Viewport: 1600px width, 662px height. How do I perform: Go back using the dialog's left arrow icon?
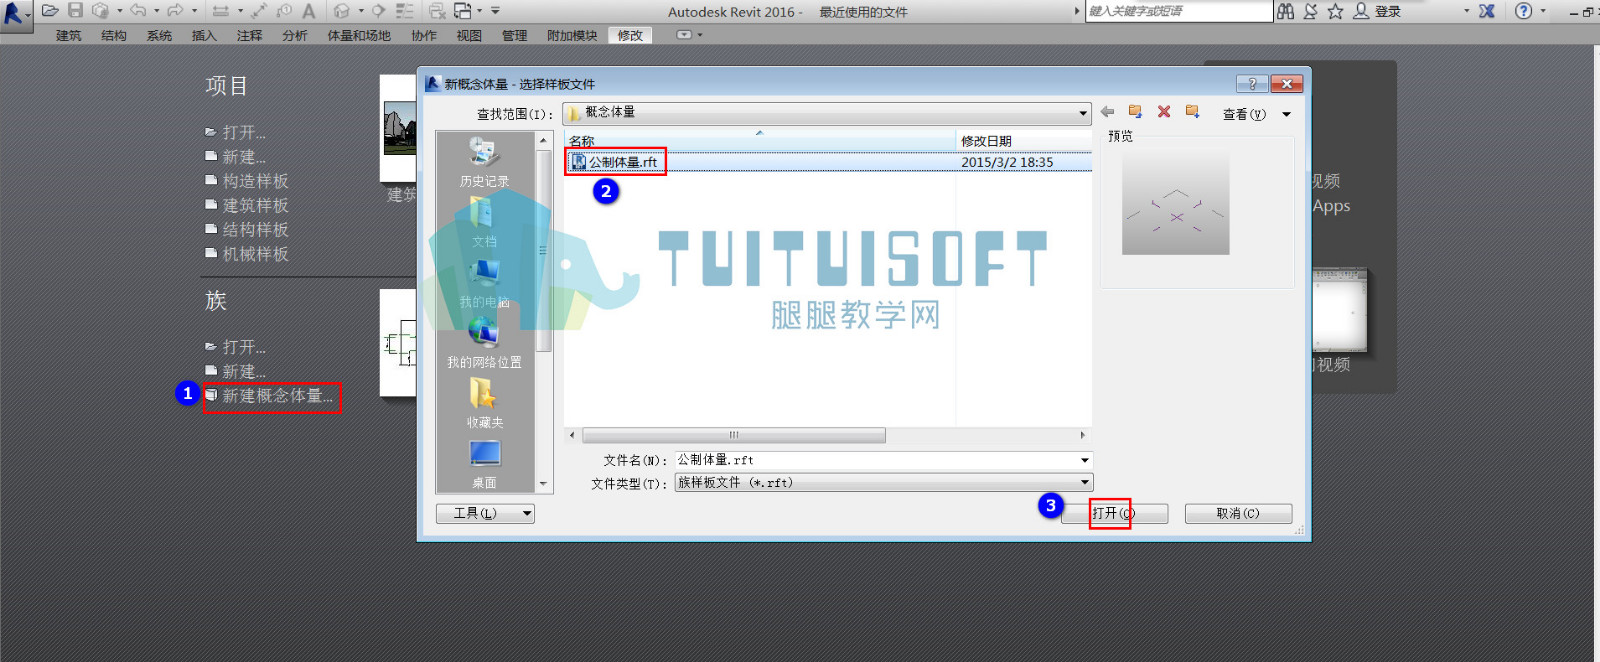click(1107, 112)
